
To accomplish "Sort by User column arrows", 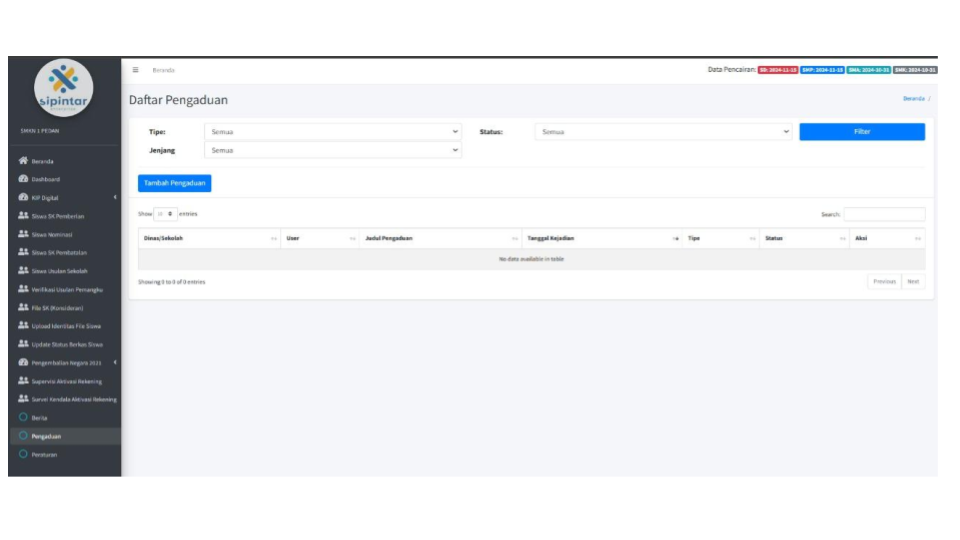I will pos(353,239).
